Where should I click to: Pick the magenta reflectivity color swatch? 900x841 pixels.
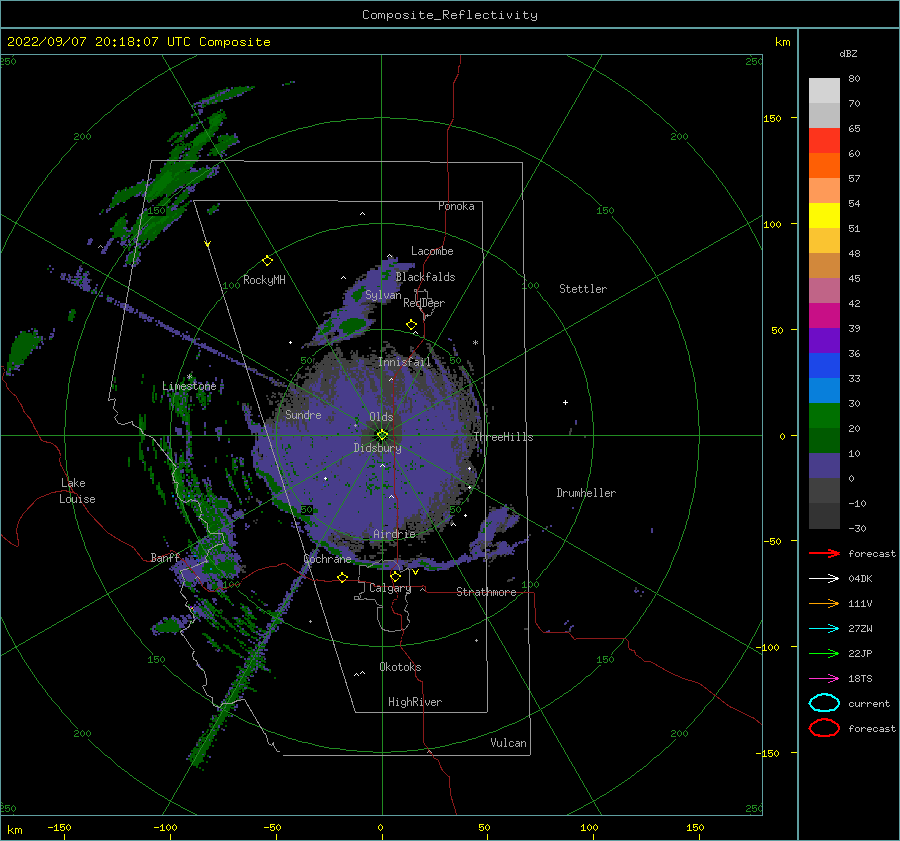[x=824, y=316]
